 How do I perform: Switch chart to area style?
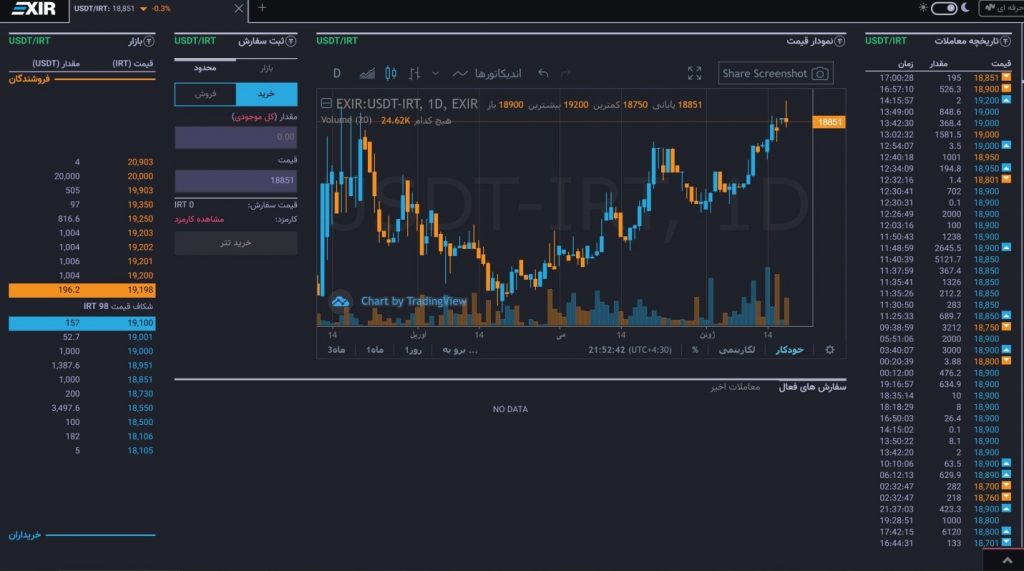click(x=367, y=73)
